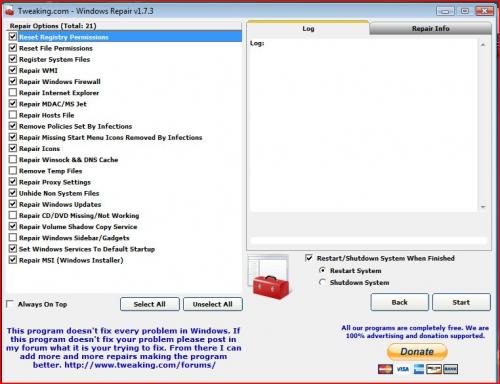Image resolution: width=500 pixels, height=384 pixels.
Task: Enable Repair Internet Explorer checkbox
Action: tap(13, 93)
